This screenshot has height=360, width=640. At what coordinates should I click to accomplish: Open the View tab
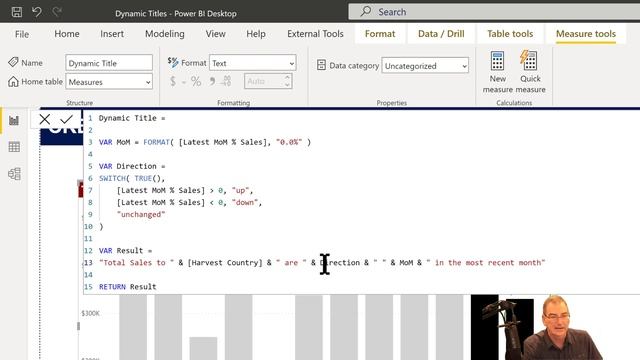[x=216, y=34]
